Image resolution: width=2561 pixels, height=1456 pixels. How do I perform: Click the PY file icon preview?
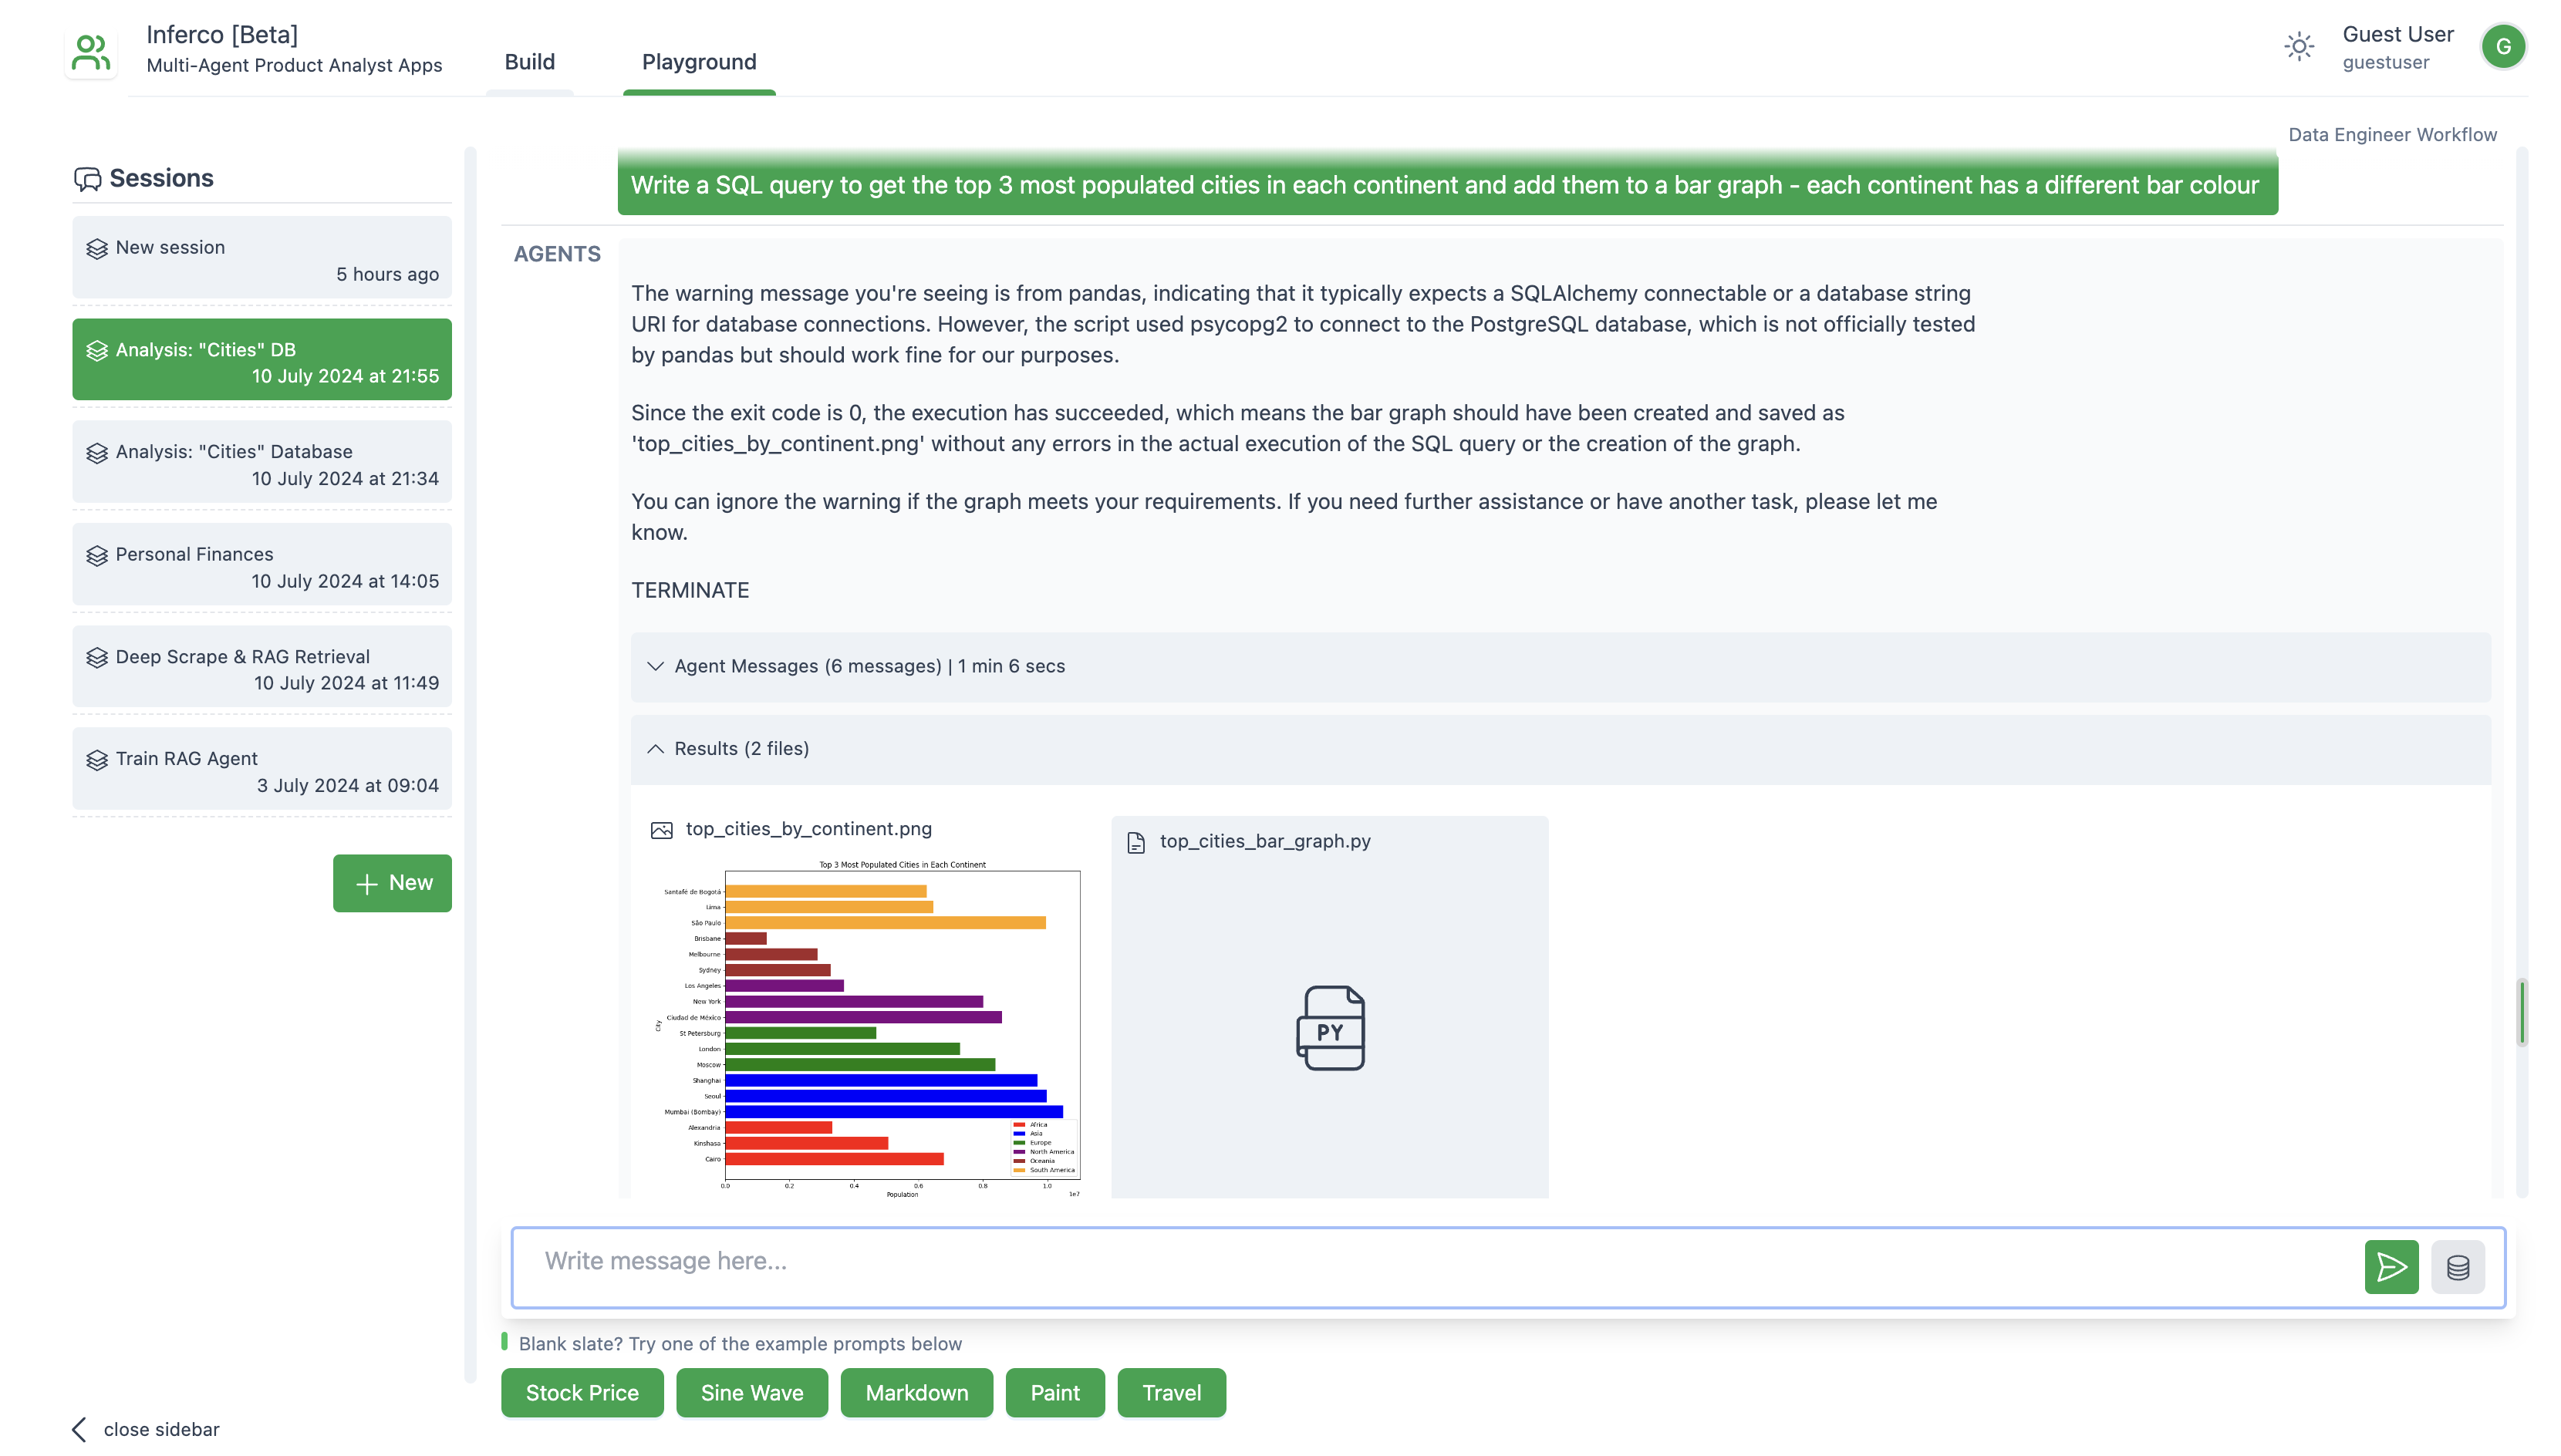[x=1329, y=1028]
